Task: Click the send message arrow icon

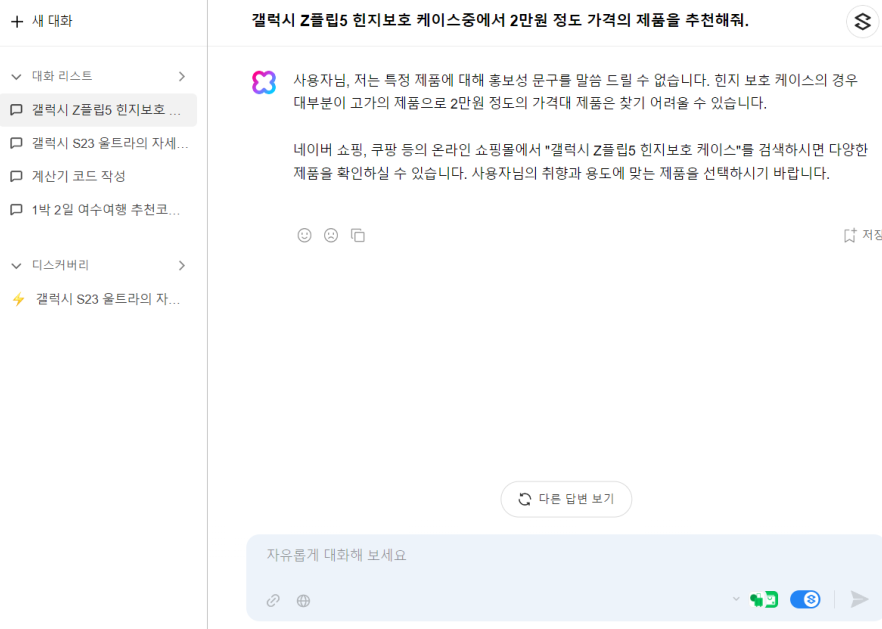Action: coord(858,599)
